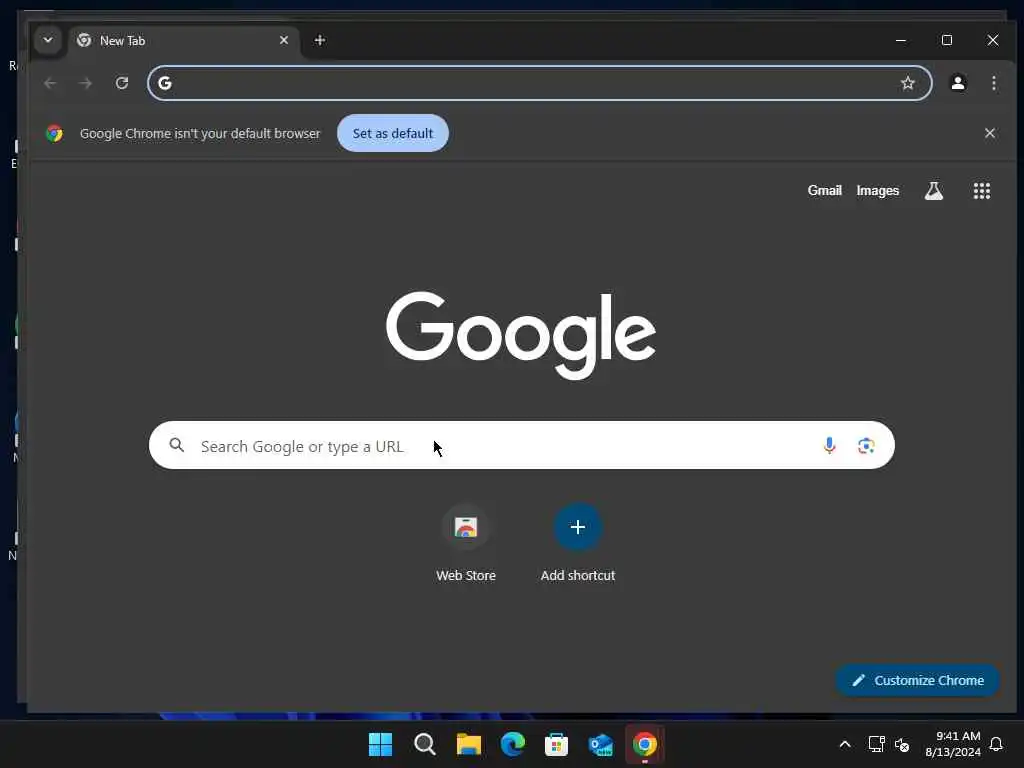Image resolution: width=1024 pixels, height=768 pixels.
Task: Go forward using the forward arrow
Action: (86, 83)
